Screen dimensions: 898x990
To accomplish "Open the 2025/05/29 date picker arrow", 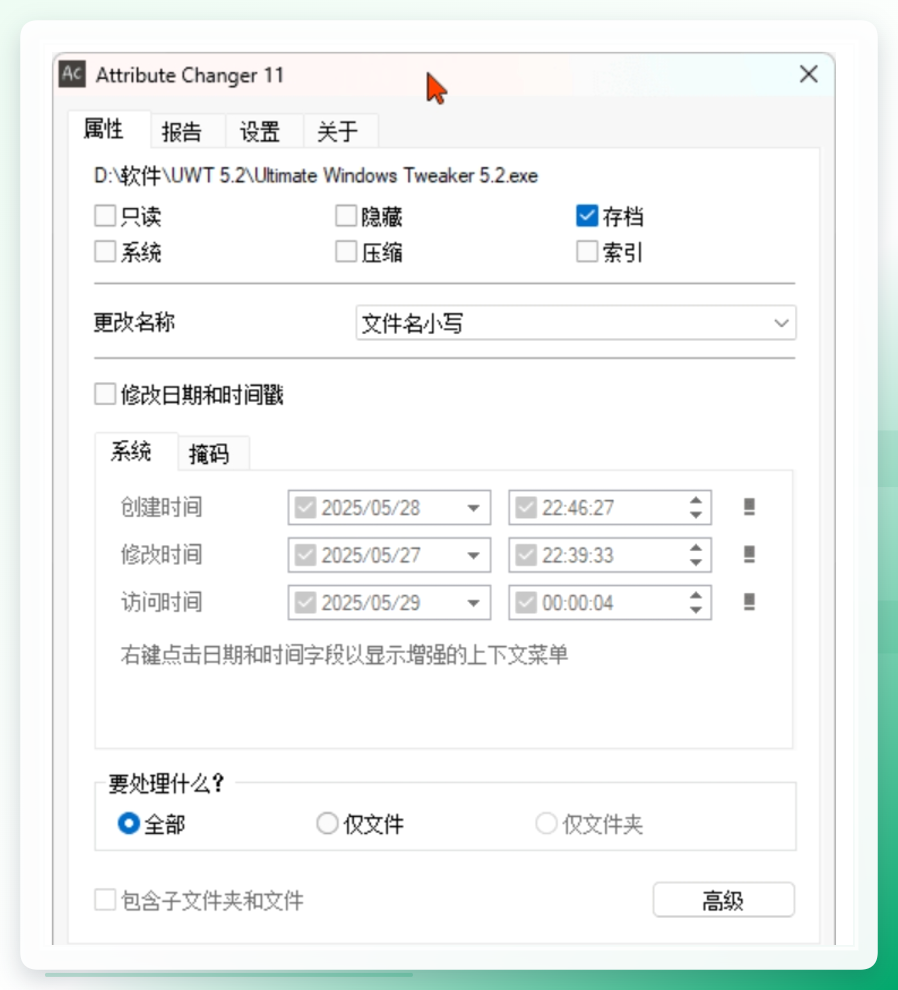I will (473, 602).
